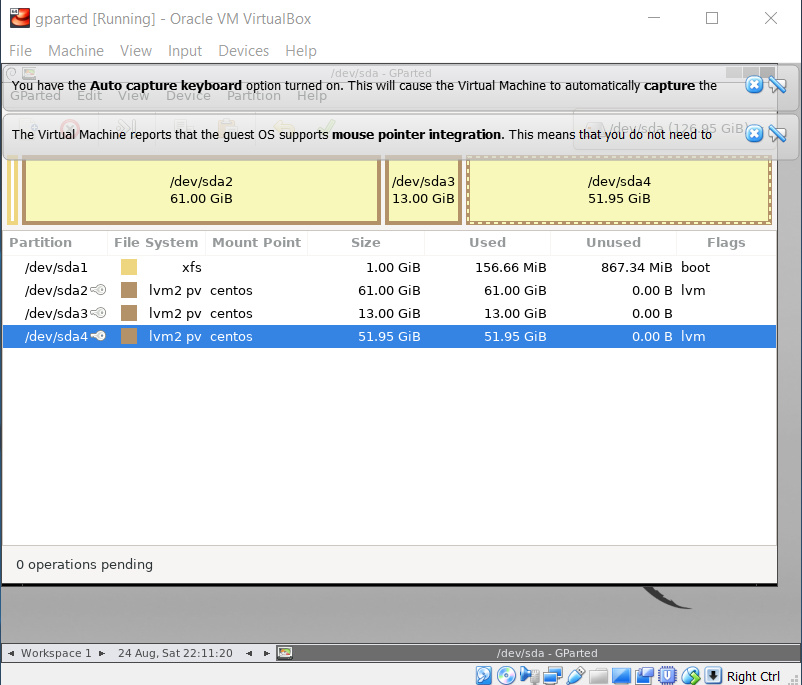Switch to the next workspace using right arrow
Viewport: 802px width, 685px height.
[102, 653]
